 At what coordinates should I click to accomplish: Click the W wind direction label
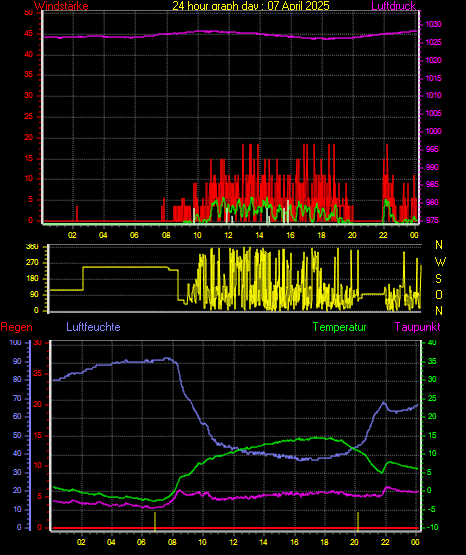pyautogui.click(x=440, y=262)
